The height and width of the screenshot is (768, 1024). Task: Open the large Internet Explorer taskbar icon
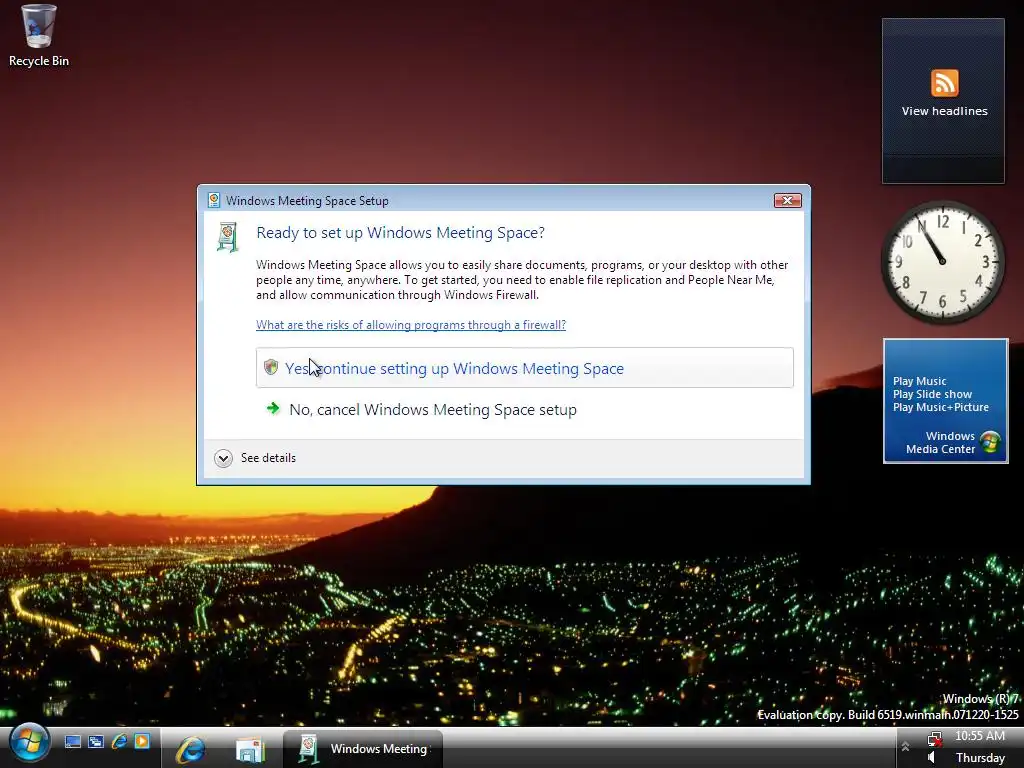[191, 749]
